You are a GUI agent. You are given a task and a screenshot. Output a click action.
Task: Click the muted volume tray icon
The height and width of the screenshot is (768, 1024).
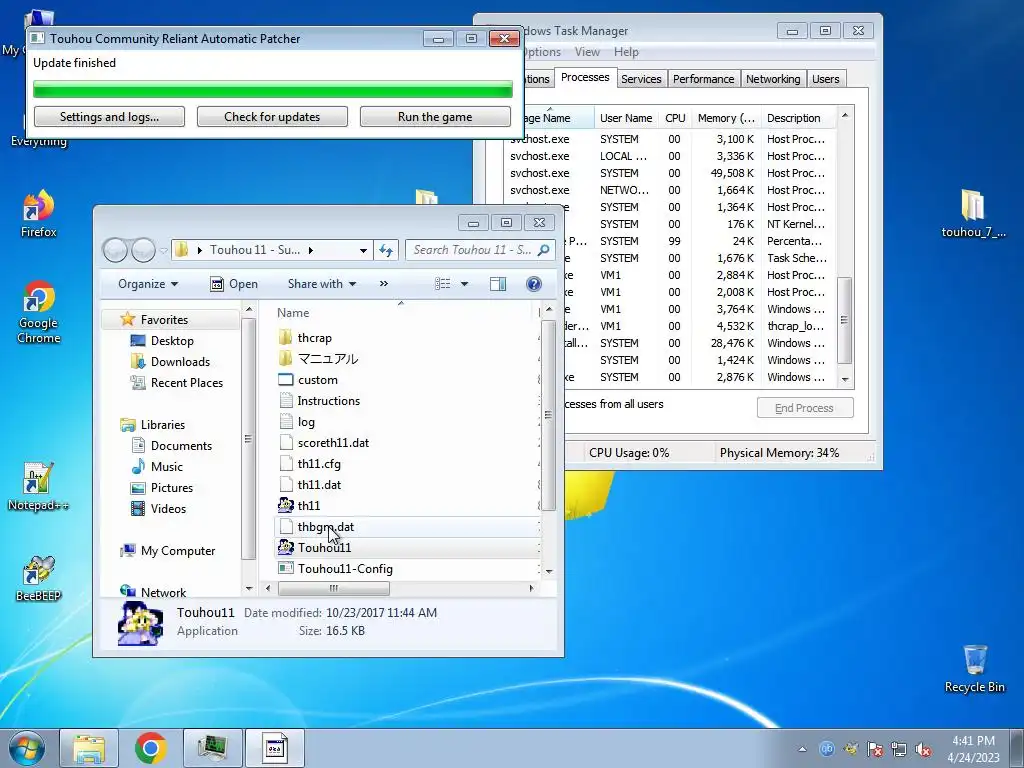923,749
